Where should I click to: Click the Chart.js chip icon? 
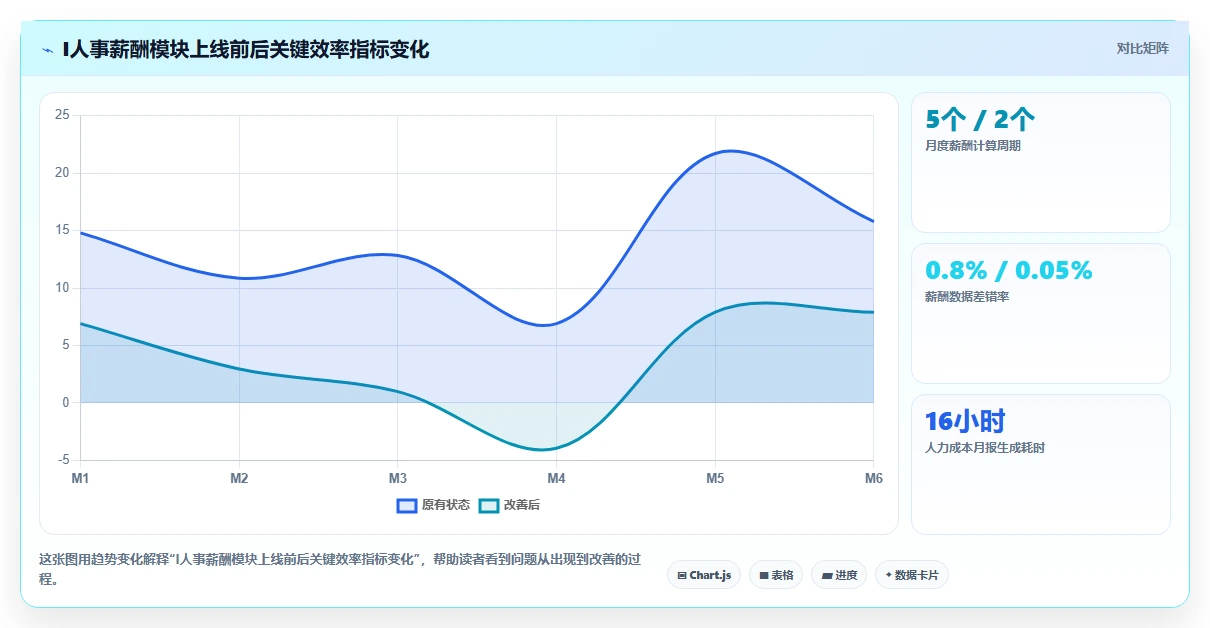coord(682,576)
